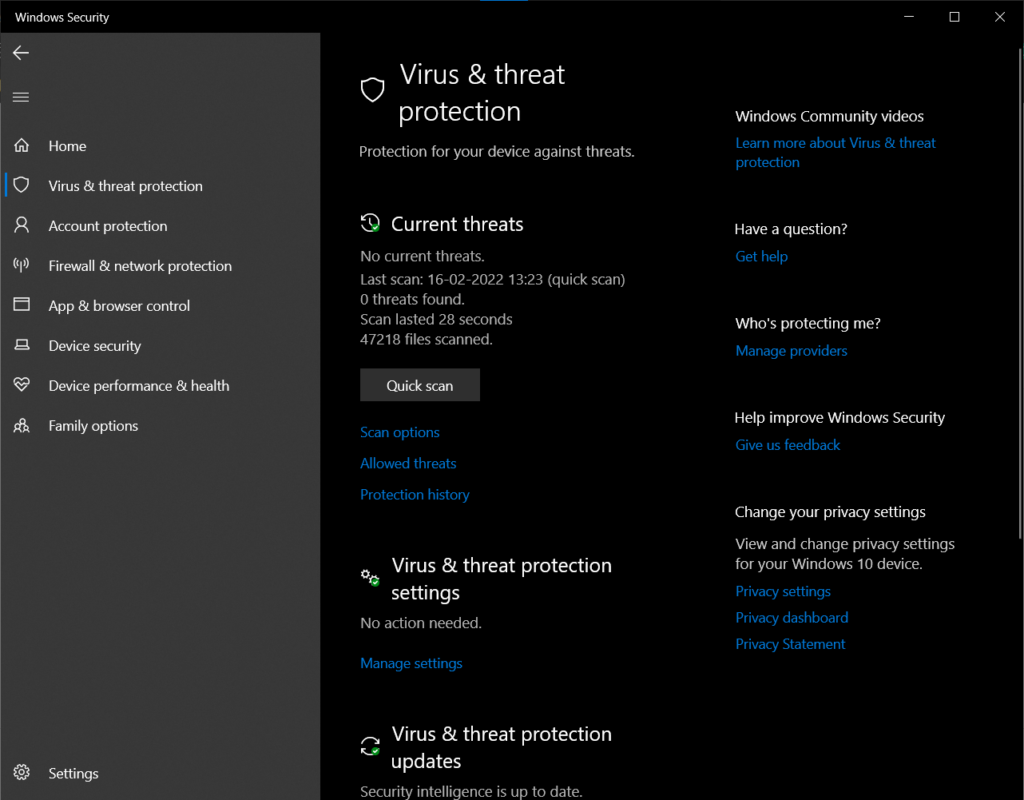View Allowed threats
Image resolution: width=1024 pixels, height=800 pixels.
(x=408, y=464)
